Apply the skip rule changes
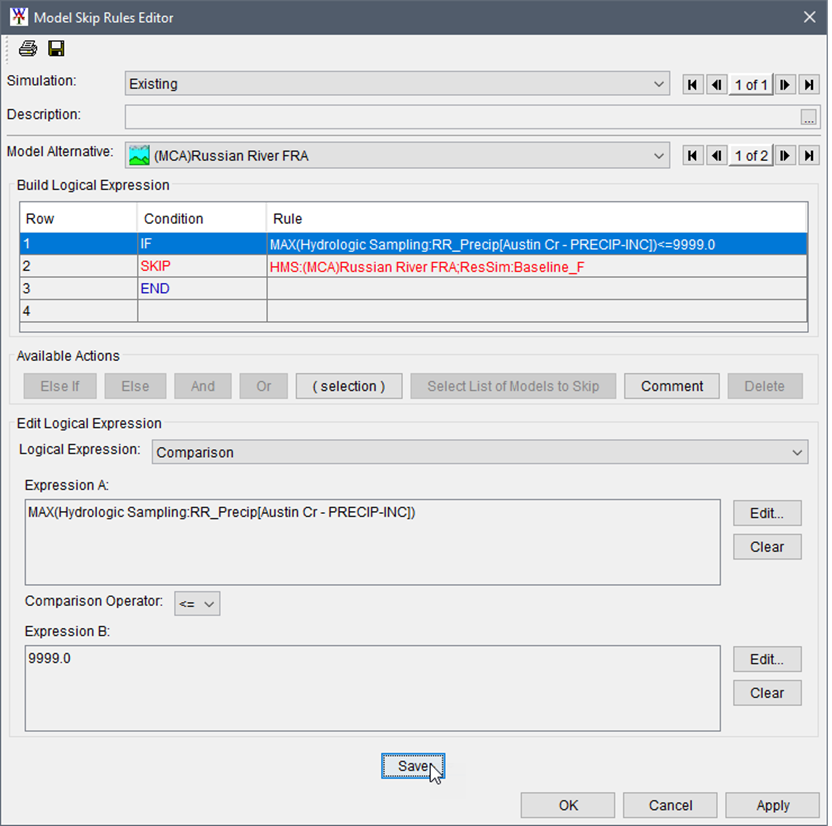Viewport: 832px width, 826px height. (772, 805)
